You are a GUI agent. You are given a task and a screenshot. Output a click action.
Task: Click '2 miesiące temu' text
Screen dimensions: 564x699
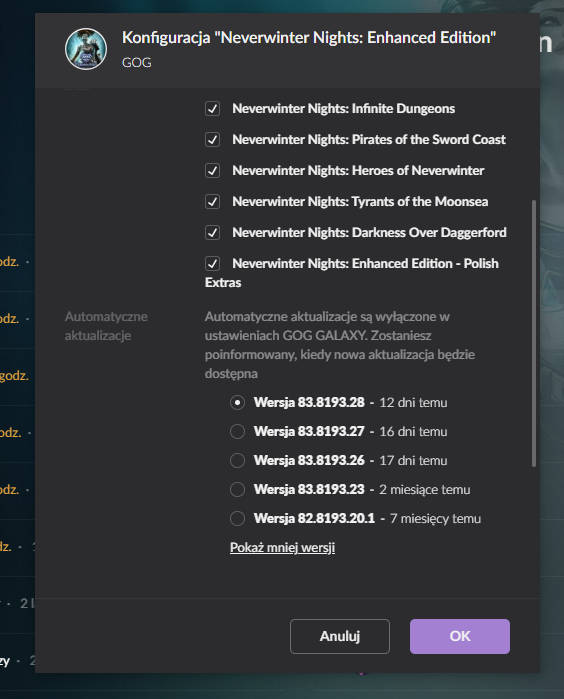click(424, 489)
